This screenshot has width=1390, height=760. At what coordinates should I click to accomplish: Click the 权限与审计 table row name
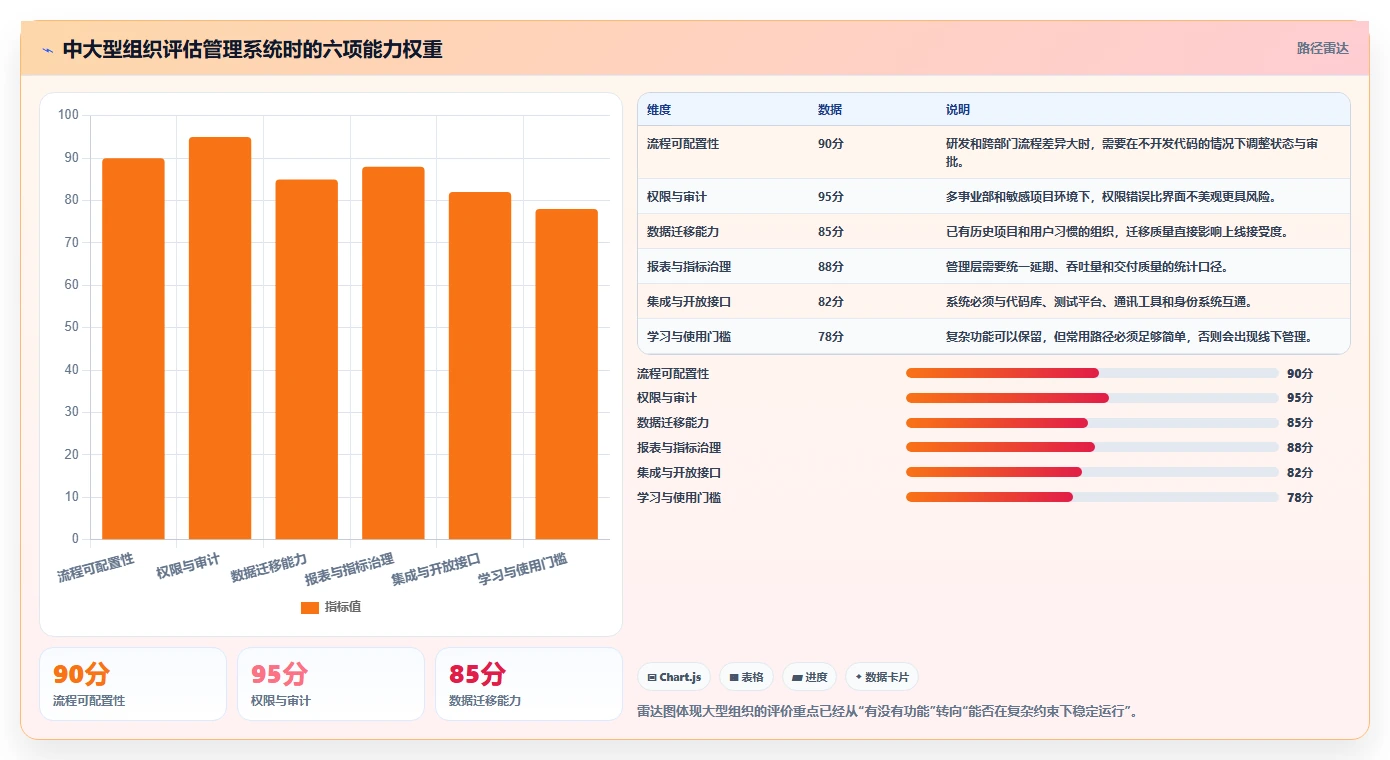point(677,197)
